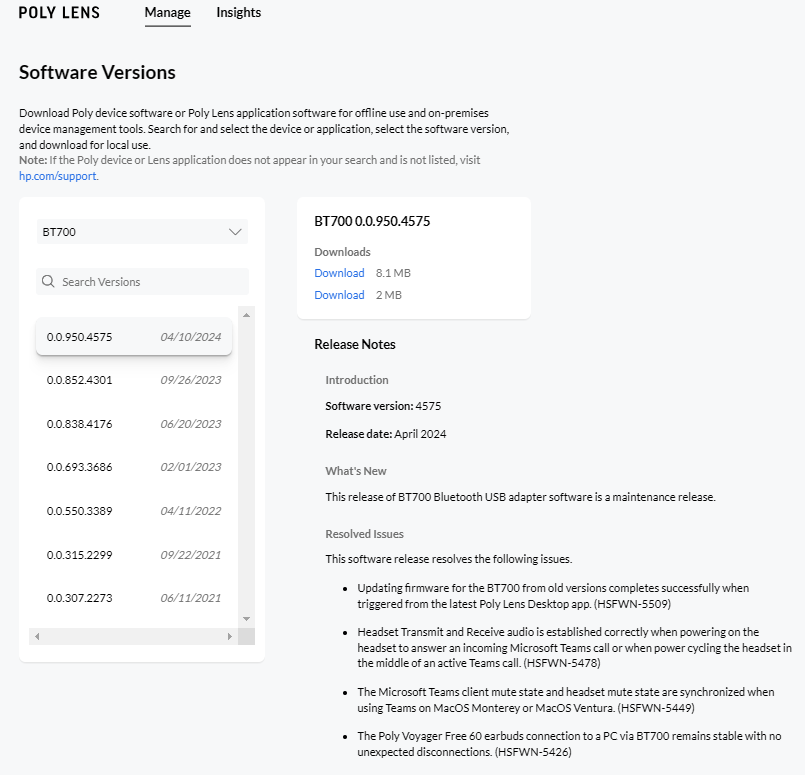Click the magnifier search icon
Screen dimensions: 805x775
pos(48,281)
